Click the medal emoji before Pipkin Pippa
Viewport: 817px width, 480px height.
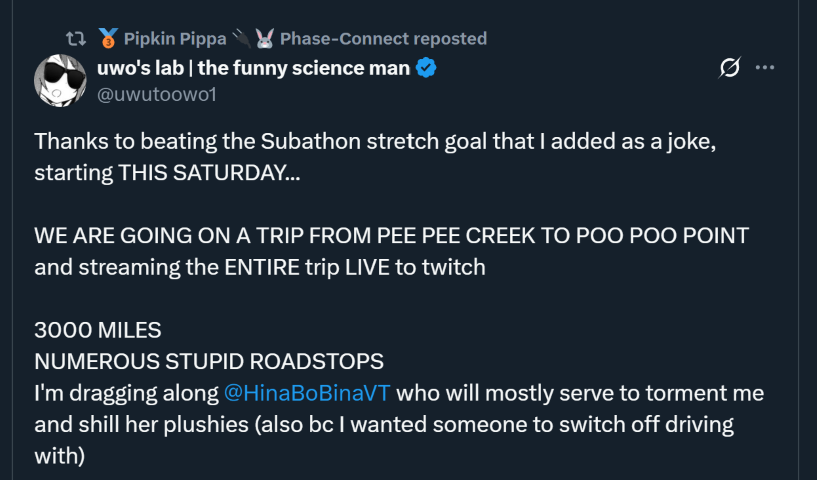point(108,39)
